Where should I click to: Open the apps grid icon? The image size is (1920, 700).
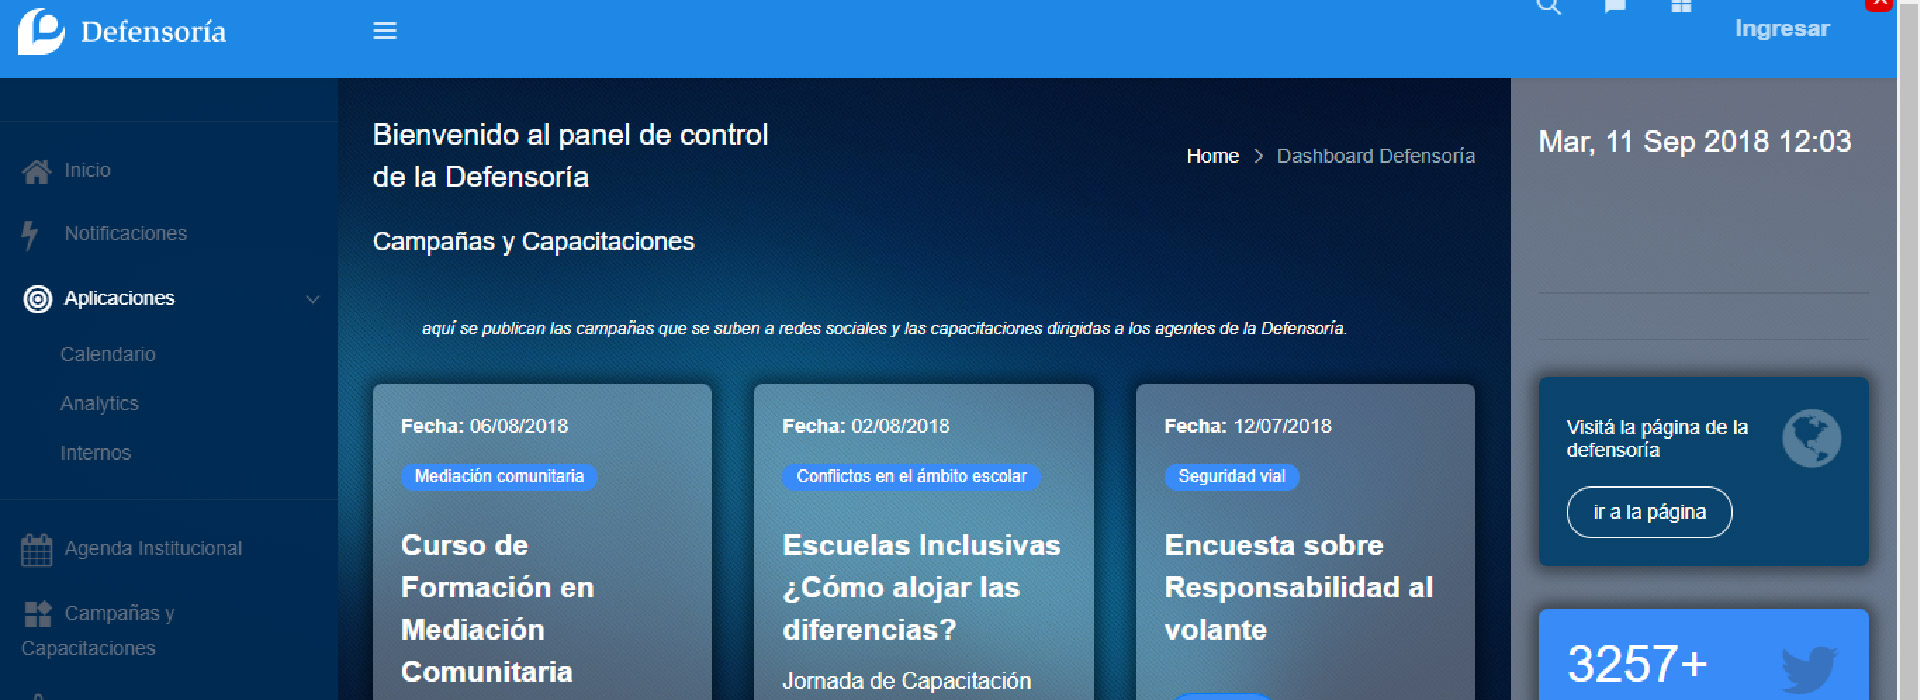pos(1681,8)
